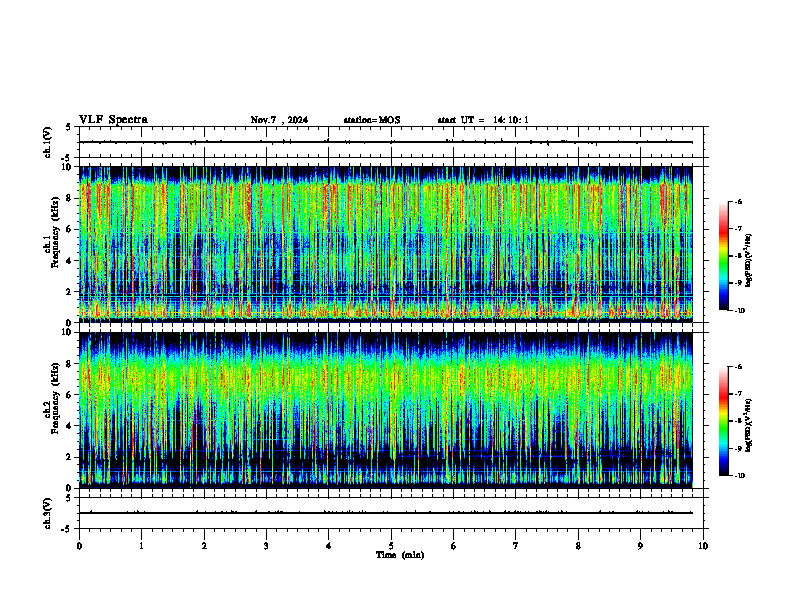This screenshot has height=612, width=792.
Task: Click the ch.1 spectrogram plot
Action: tap(386, 244)
